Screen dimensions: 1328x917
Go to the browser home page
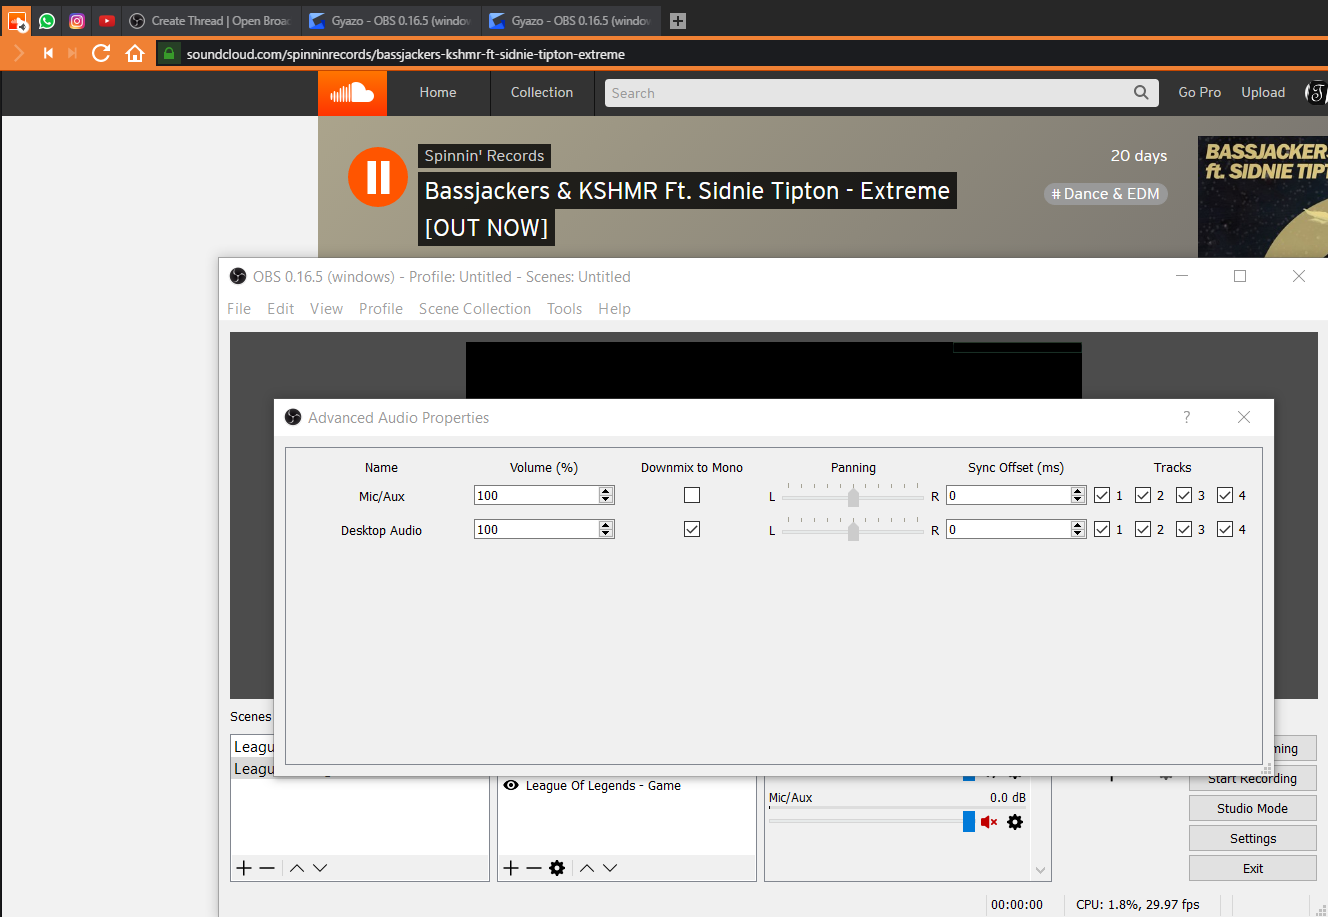pyautogui.click(x=135, y=53)
